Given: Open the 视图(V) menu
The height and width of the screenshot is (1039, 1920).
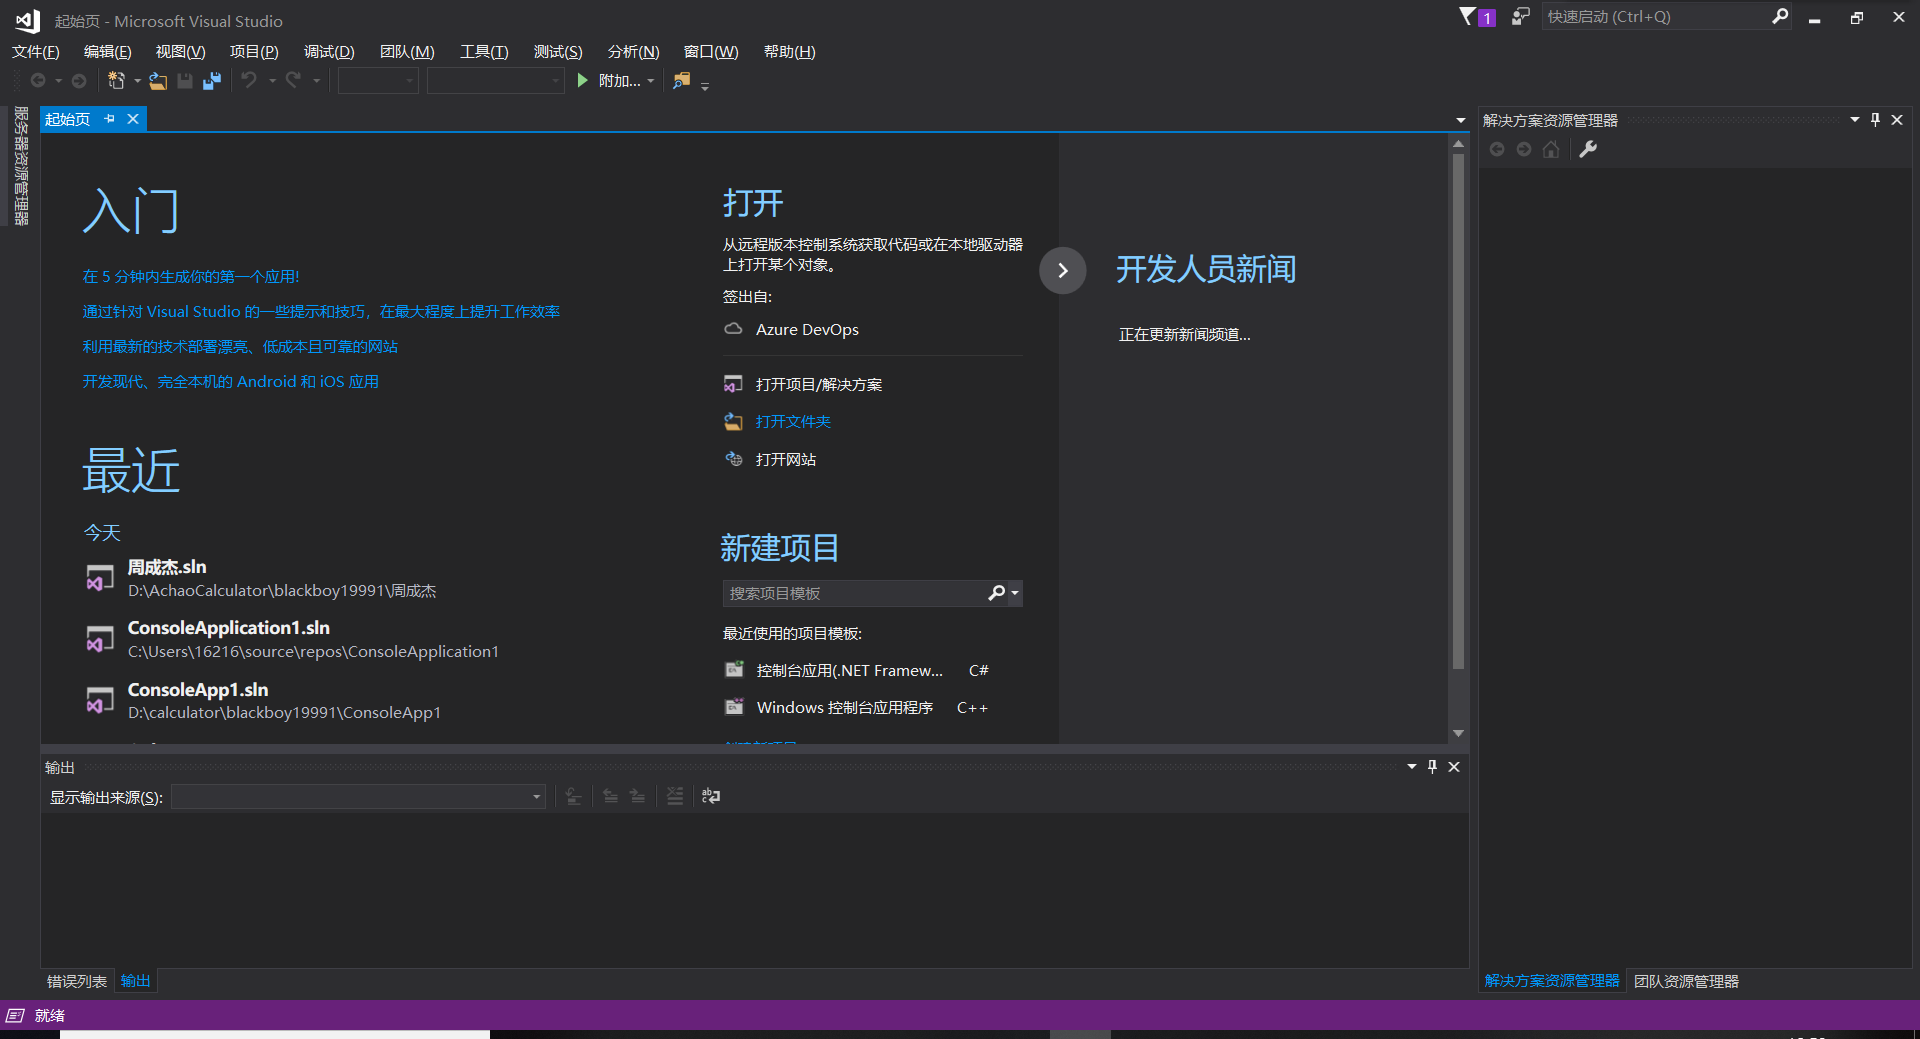Looking at the screenshot, I should point(180,52).
